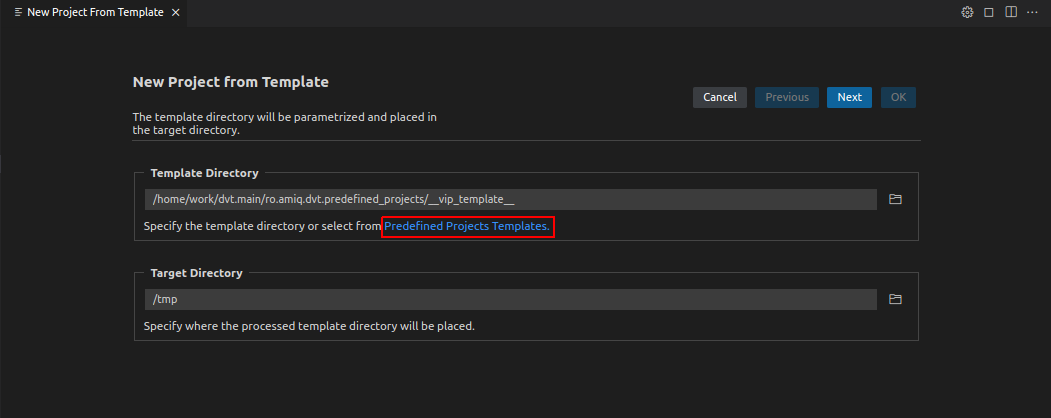Close the New Project From Template tab
The width and height of the screenshot is (1051, 418).
click(176, 13)
